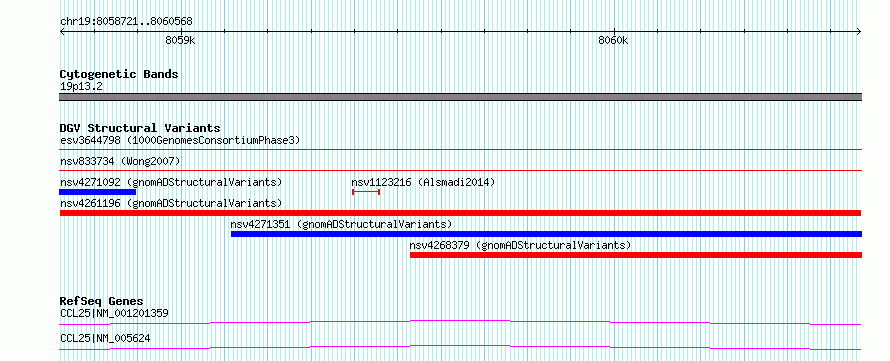The width and height of the screenshot is (890, 361).
Task: Click the magenta CCL25 NM_005624 gene line
Action: coord(460,347)
